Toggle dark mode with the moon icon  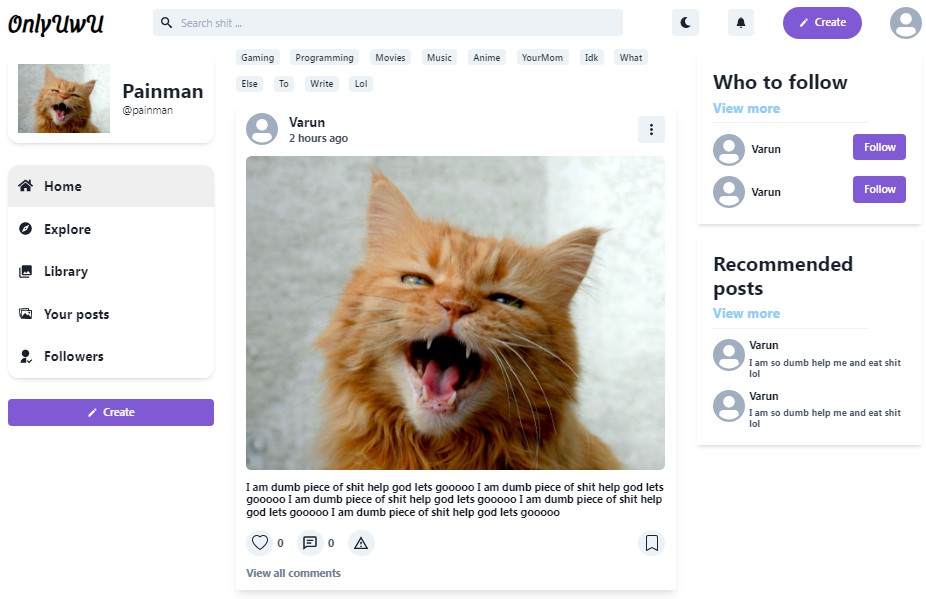(x=684, y=23)
